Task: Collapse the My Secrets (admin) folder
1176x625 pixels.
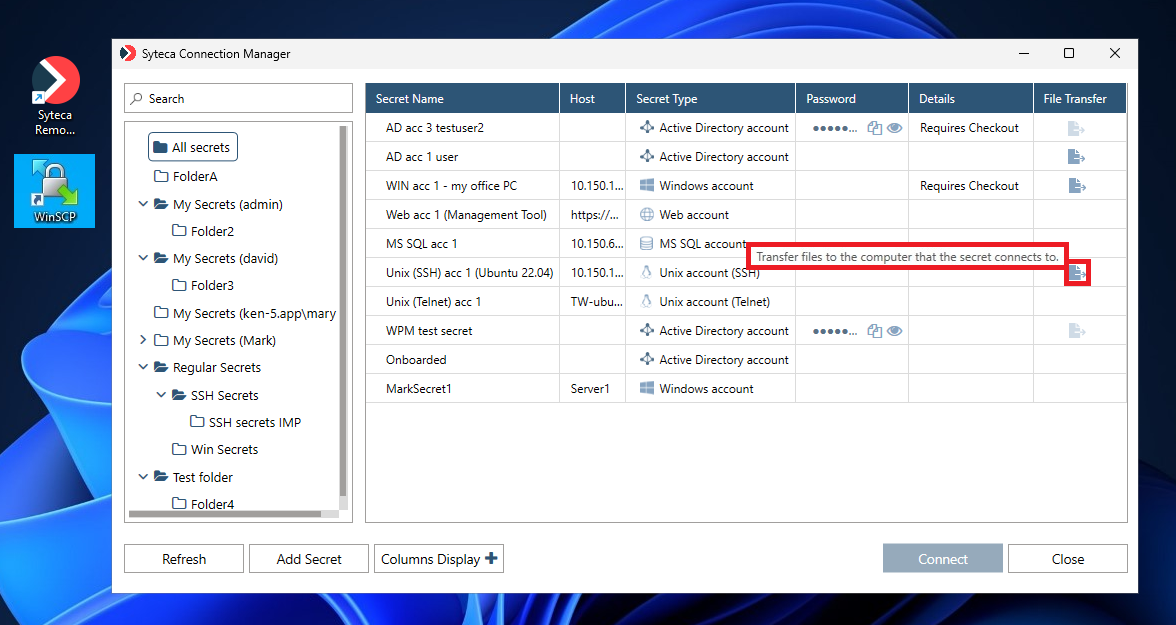Action: click(144, 204)
